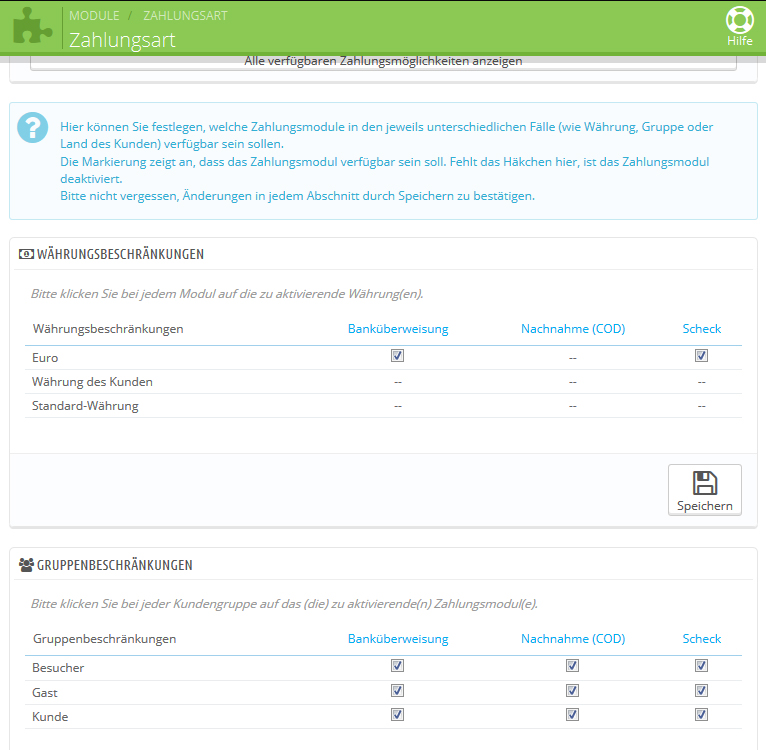Click the GRUPPENBESCHRÄNKUNGEN section heading
This screenshot has height=750, width=766.
point(115,565)
